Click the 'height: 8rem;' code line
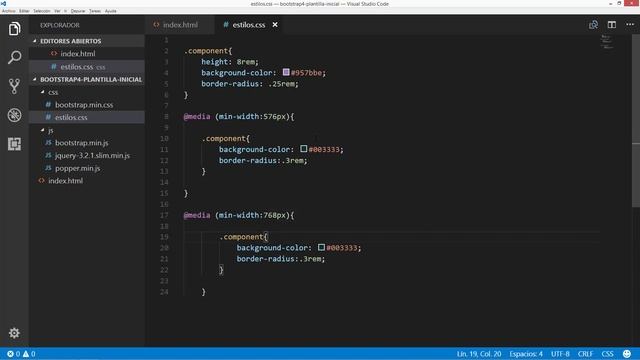The image size is (640, 360). click(230, 62)
